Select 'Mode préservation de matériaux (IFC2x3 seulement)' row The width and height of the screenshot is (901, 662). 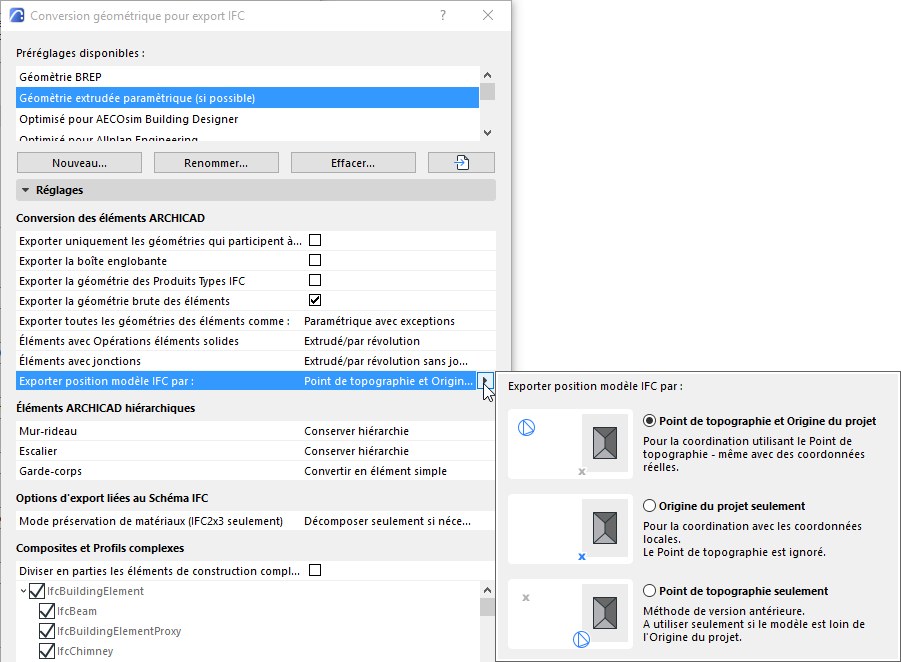[256, 521]
